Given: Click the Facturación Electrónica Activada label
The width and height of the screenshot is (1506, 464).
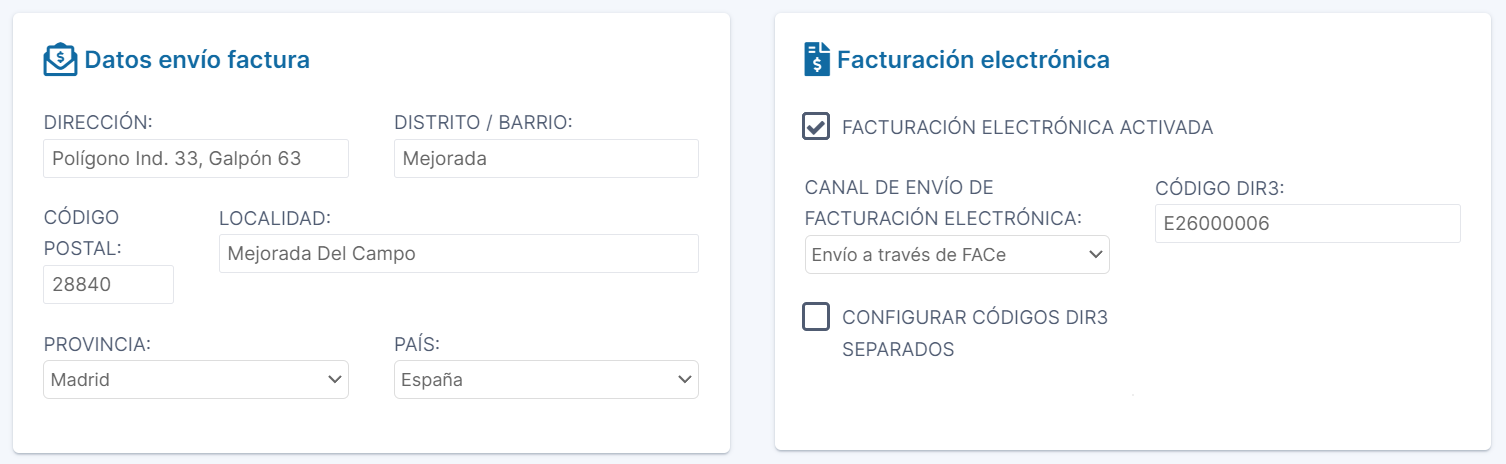Looking at the screenshot, I should click(1027, 128).
